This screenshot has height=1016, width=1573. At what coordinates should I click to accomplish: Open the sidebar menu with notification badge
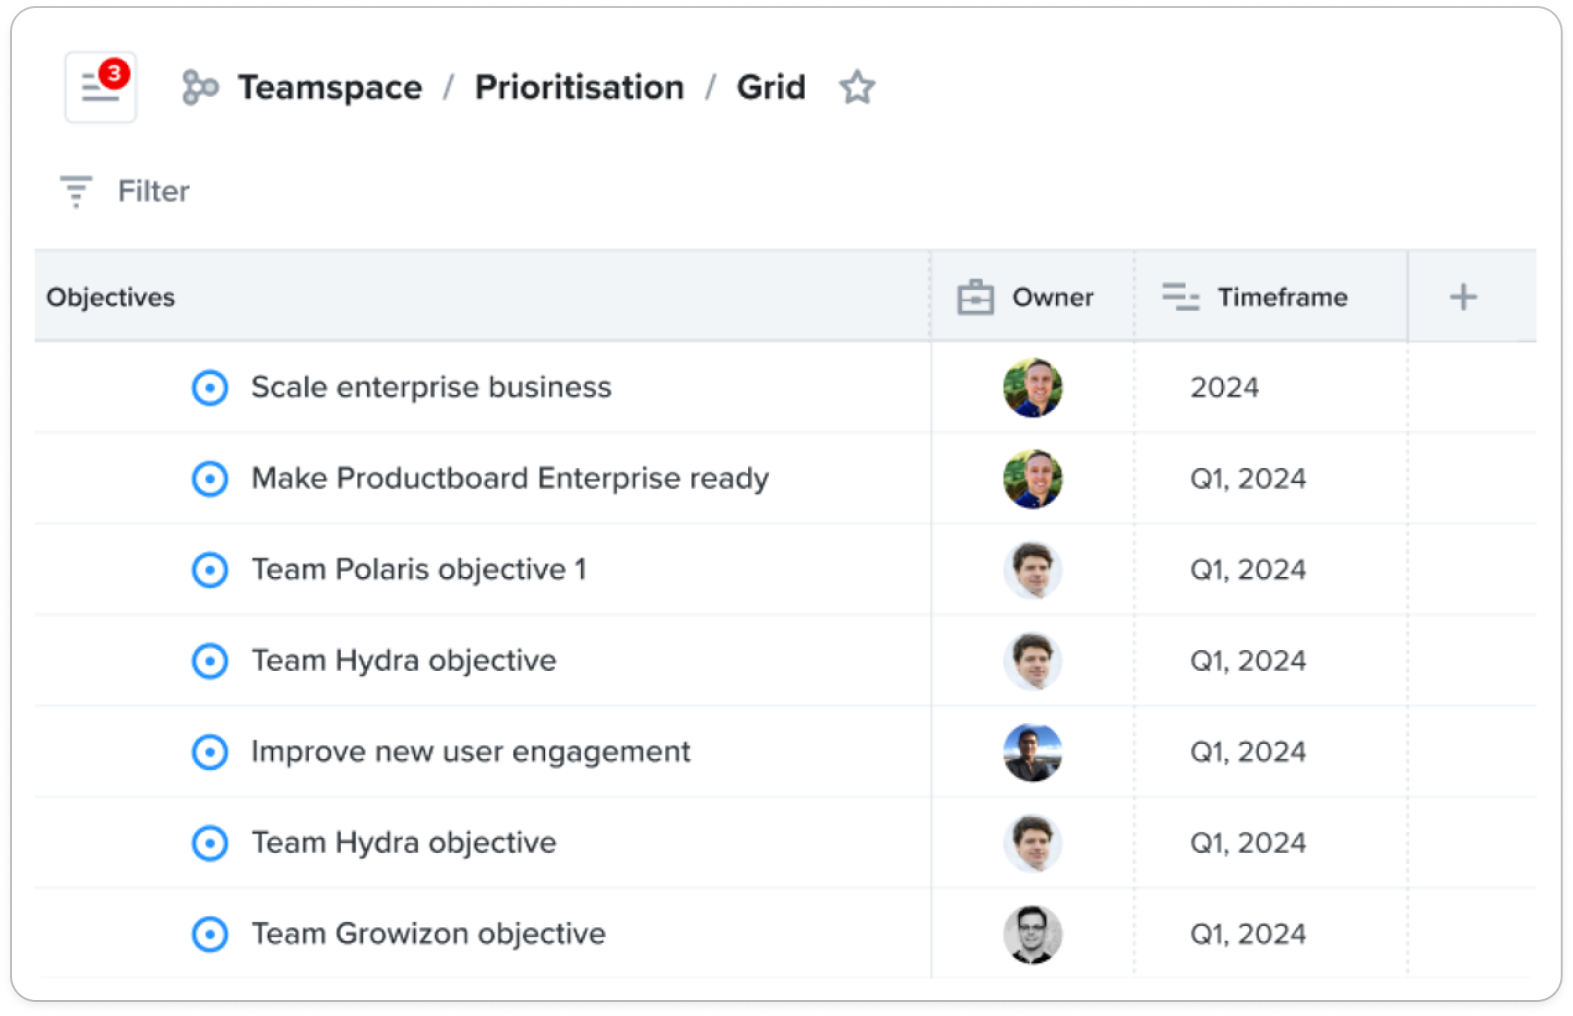click(x=100, y=87)
